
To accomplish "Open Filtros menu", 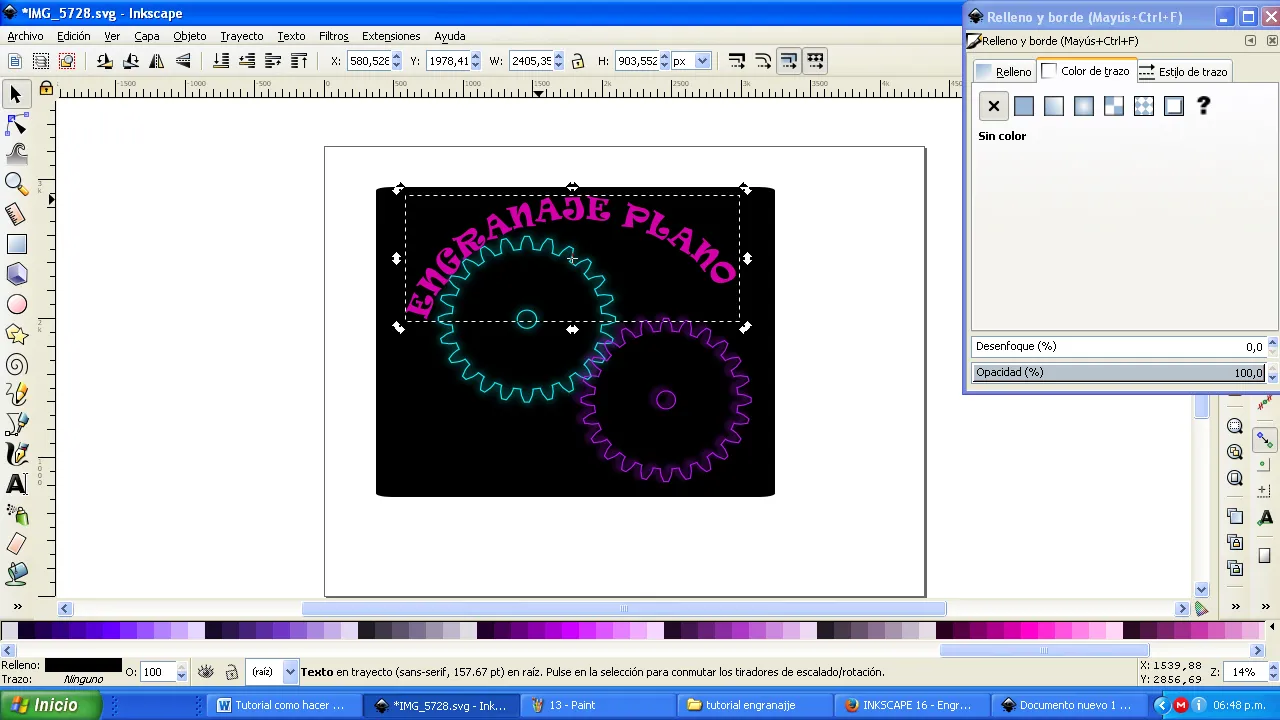I will tap(334, 36).
